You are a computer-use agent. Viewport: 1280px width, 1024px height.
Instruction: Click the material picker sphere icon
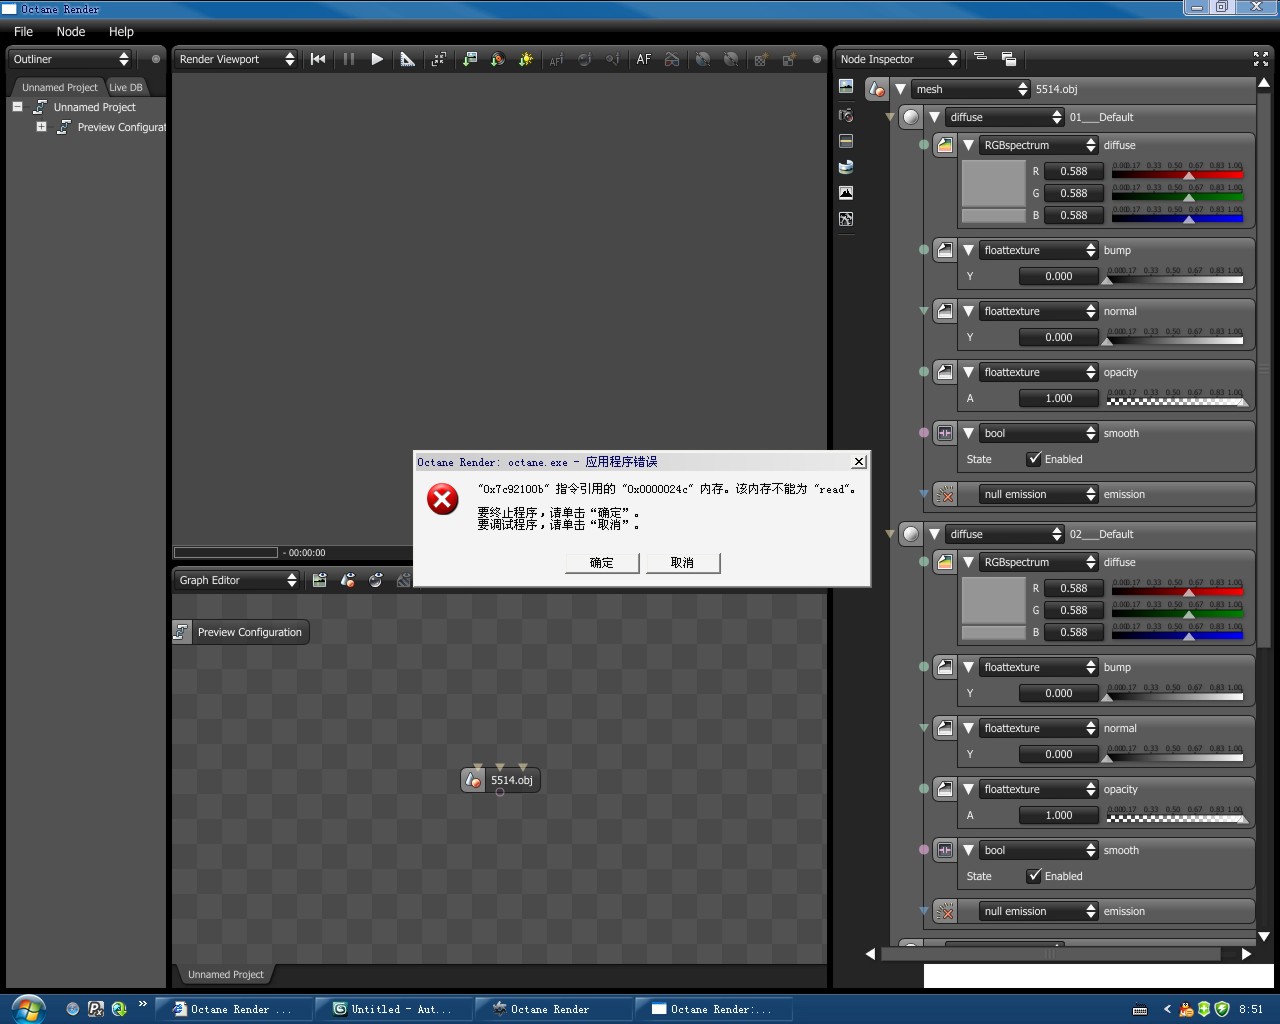pyautogui.click(x=497, y=59)
